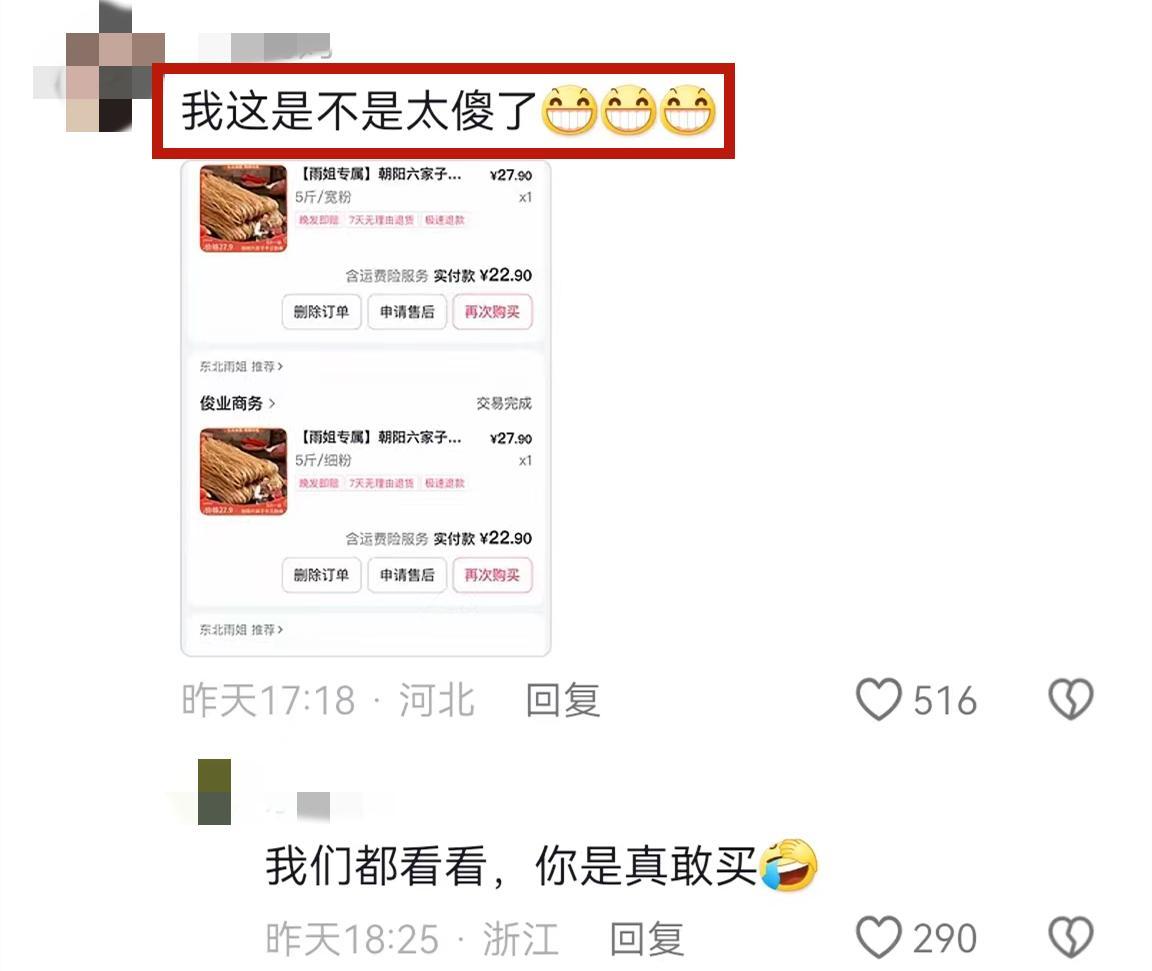Reply to the Hebei comment via 回复
This screenshot has height=971, width=1152.
(x=563, y=700)
